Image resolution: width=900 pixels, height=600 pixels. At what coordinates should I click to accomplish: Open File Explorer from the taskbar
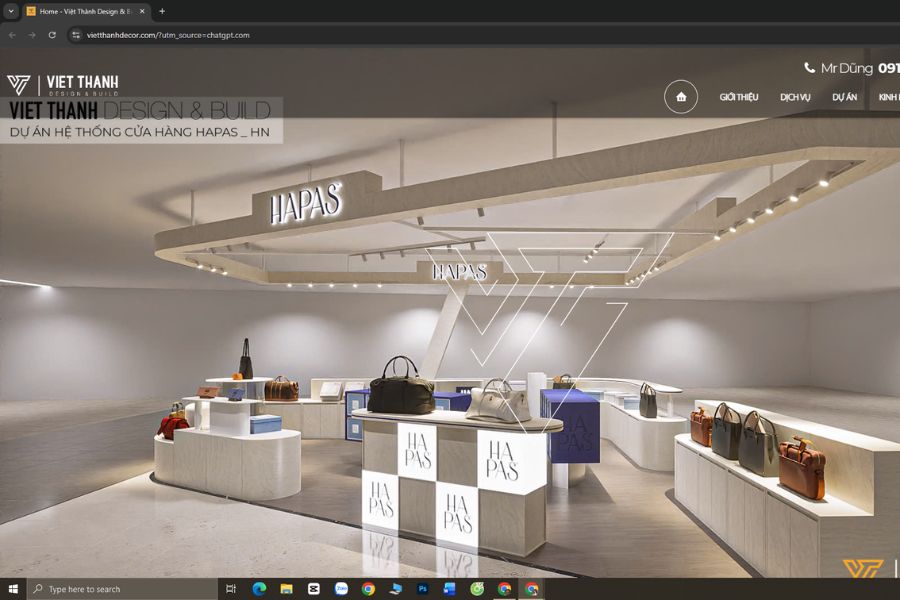[x=286, y=589]
